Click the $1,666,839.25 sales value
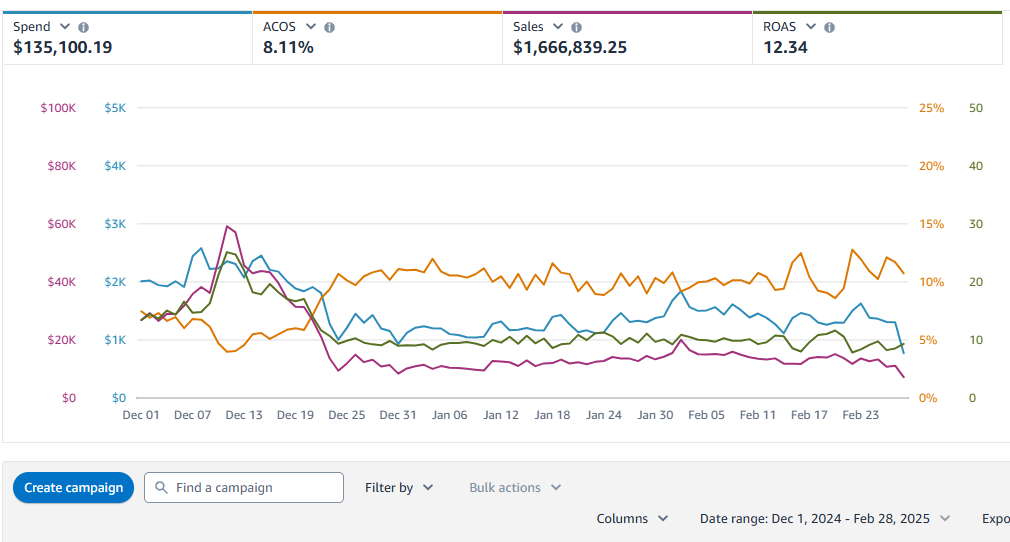The width and height of the screenshot is (1010, 542). (x=570, y=48)
